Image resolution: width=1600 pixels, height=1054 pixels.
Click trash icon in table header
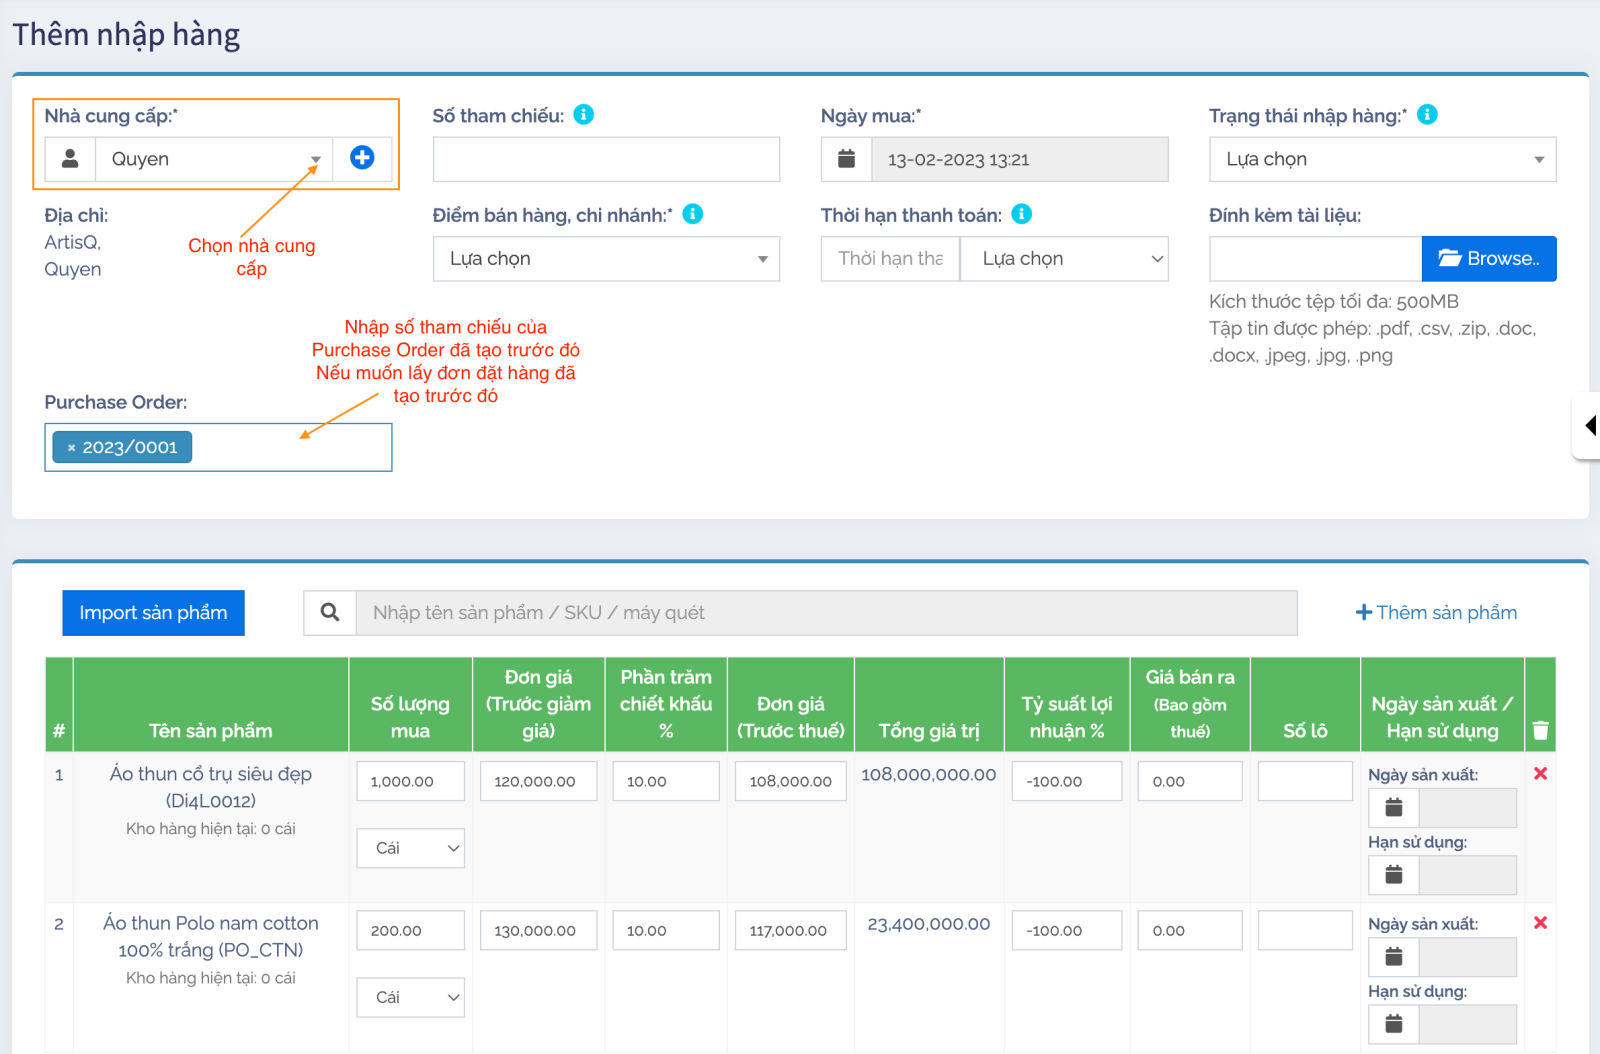pyautogui.click(x=1540, y=731)
